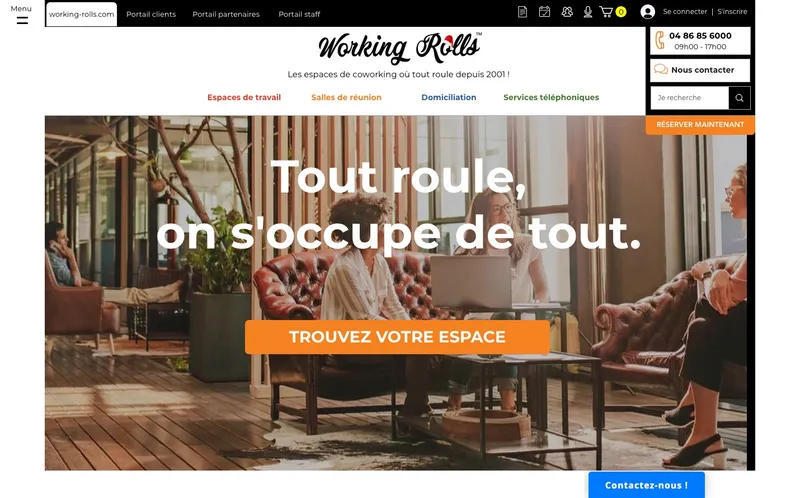Open Espaces de travail menu
This screenshot has height=498, width=800.
point(244,97)
